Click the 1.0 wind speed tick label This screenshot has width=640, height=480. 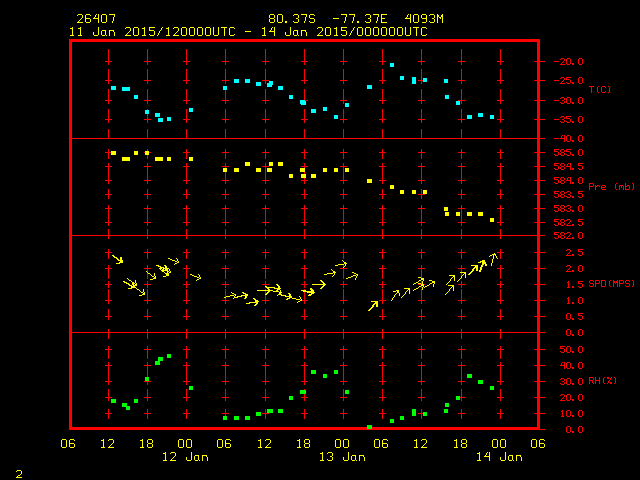pos(575,301)
